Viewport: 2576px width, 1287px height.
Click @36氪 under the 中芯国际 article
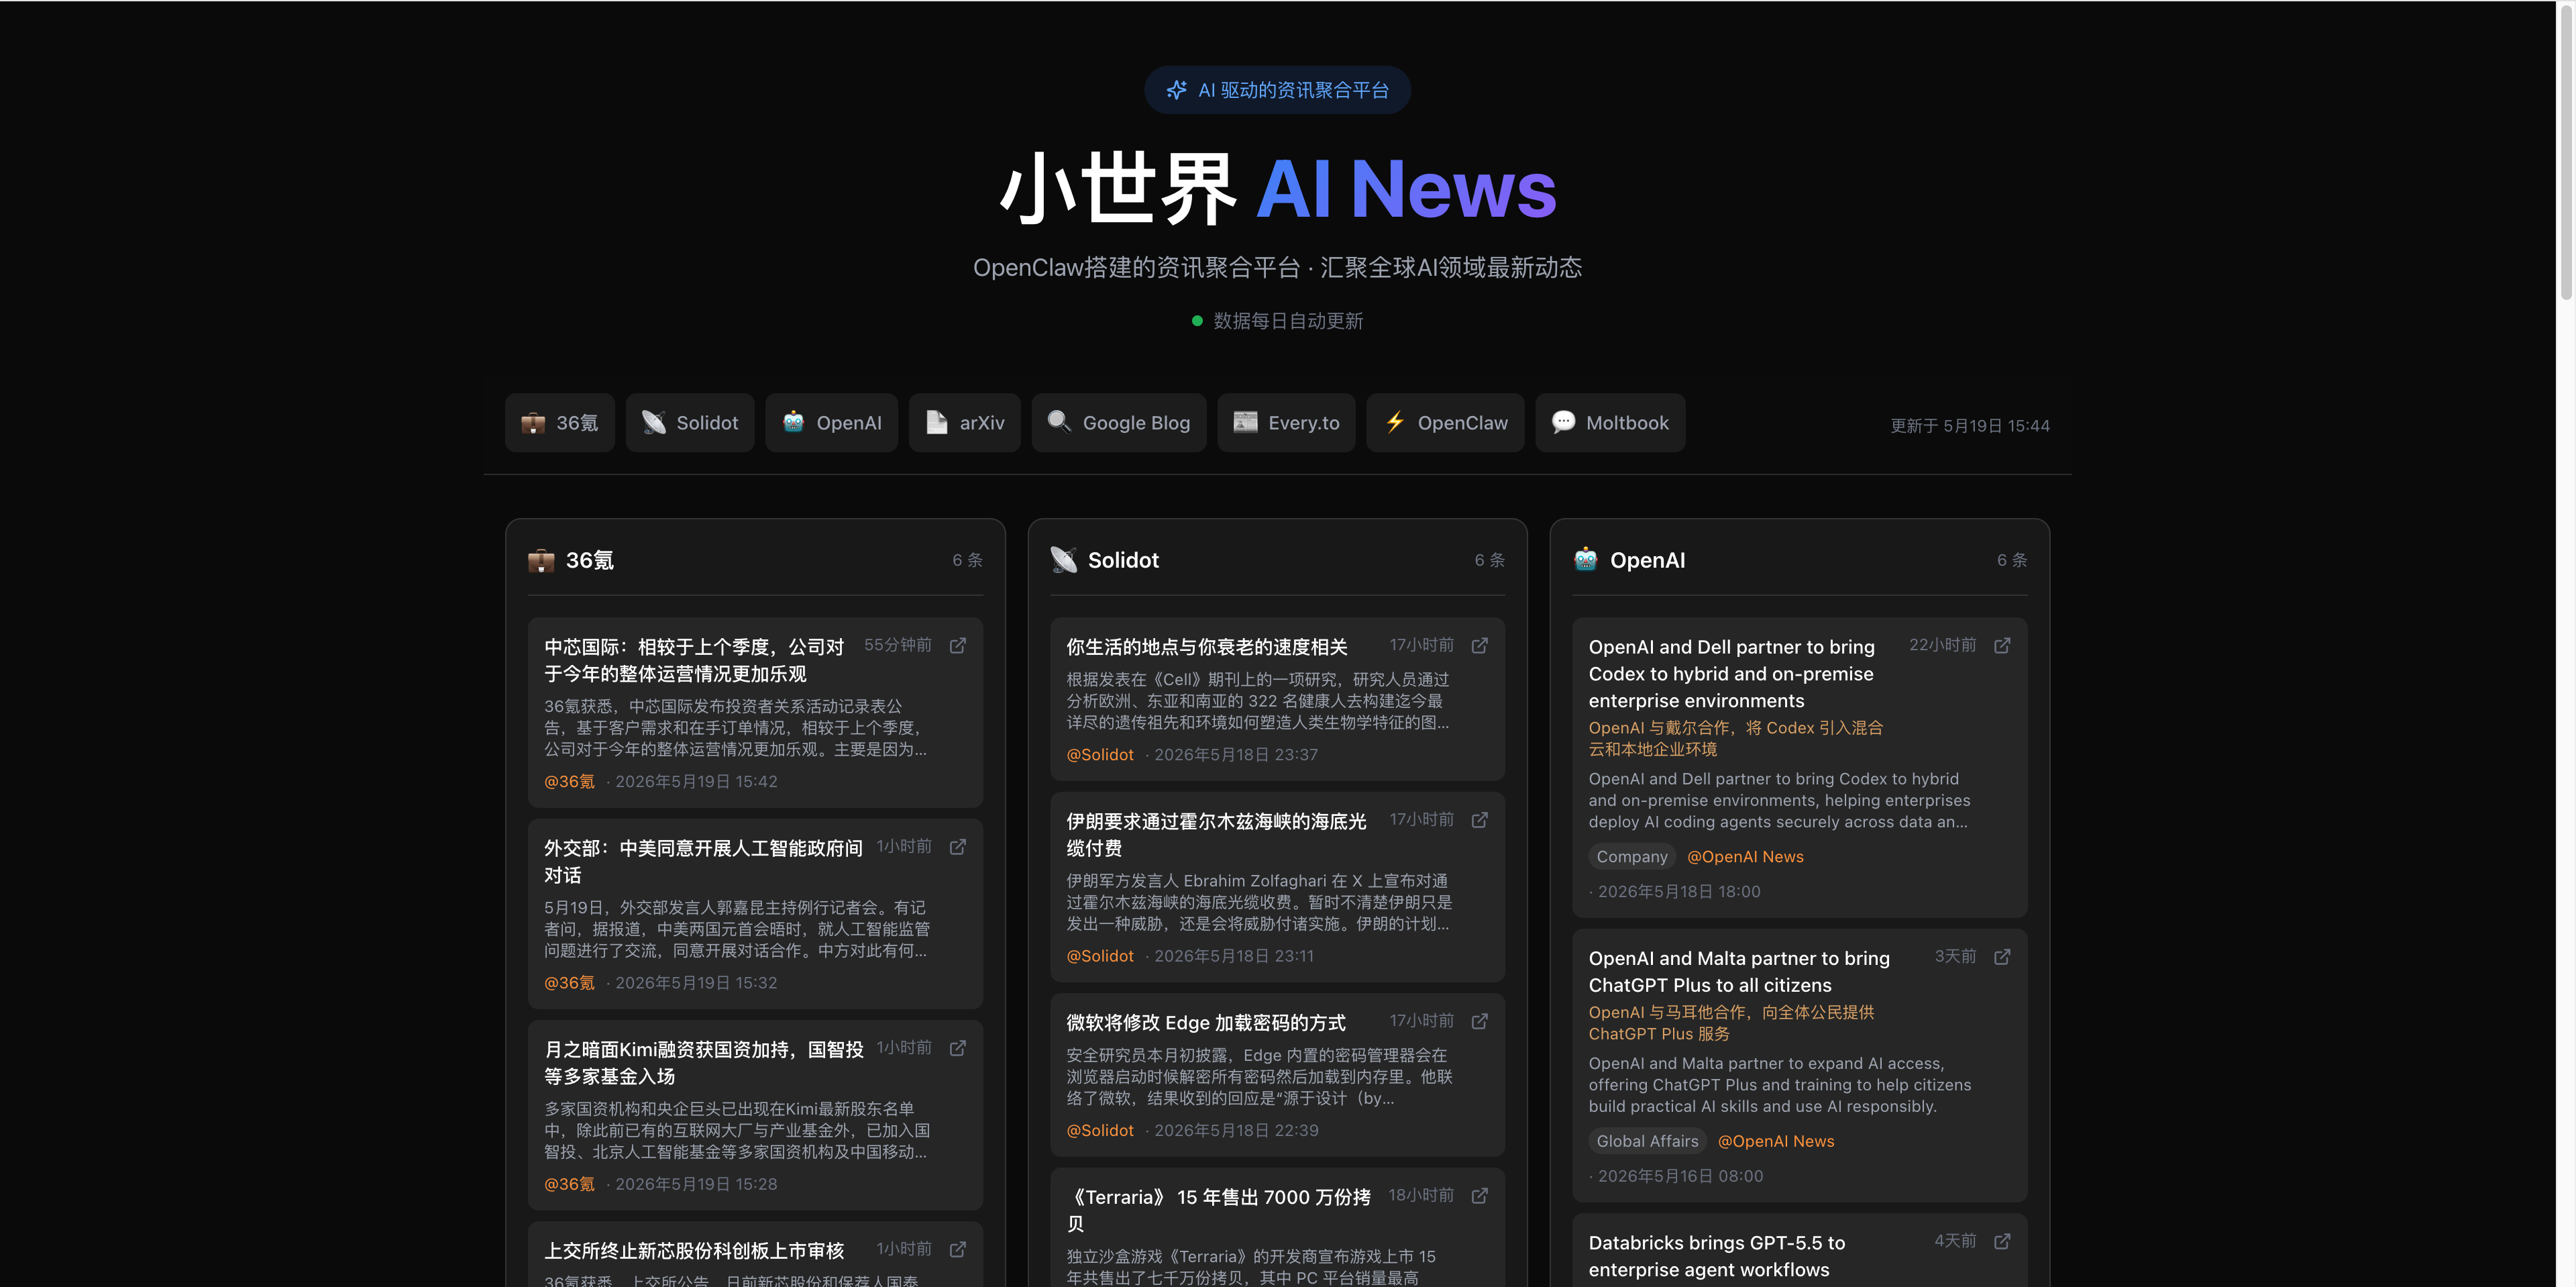569,781
